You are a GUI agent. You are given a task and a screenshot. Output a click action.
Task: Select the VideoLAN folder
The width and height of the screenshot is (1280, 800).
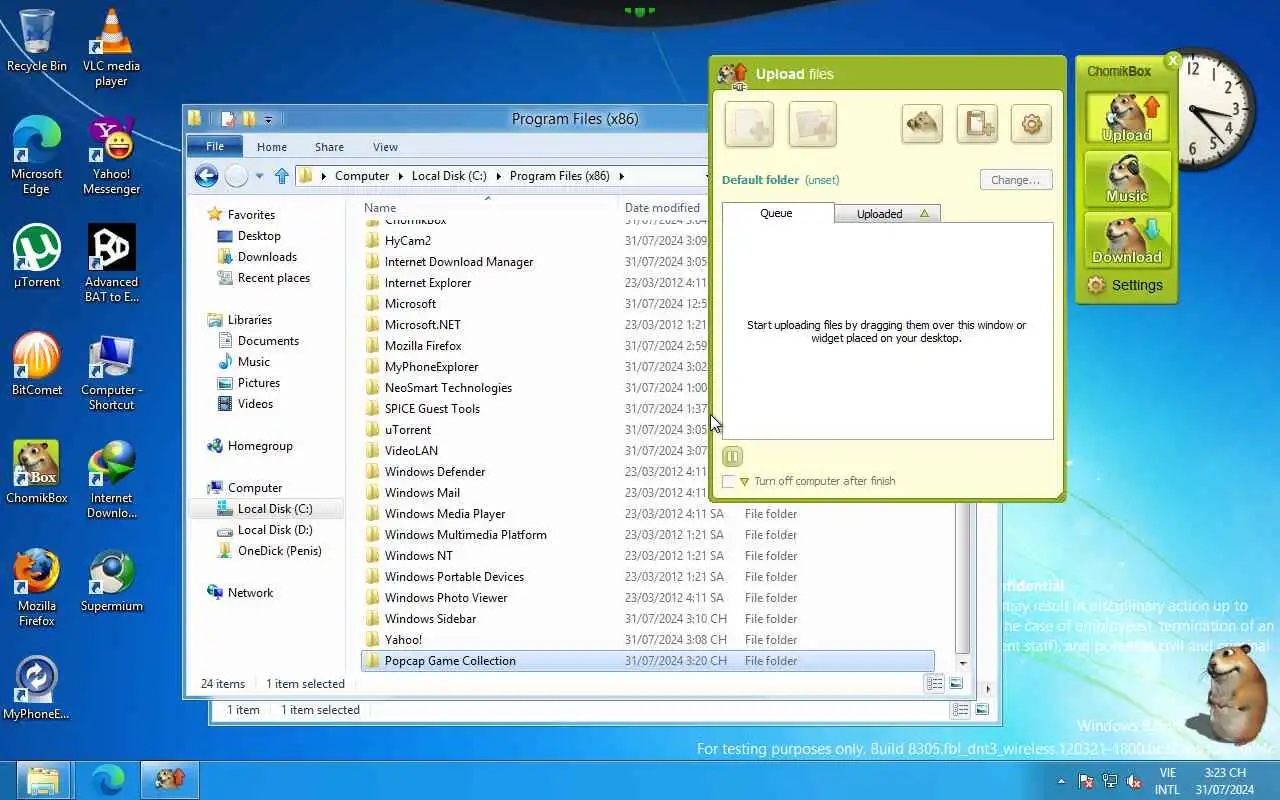(x=411, y=451)
